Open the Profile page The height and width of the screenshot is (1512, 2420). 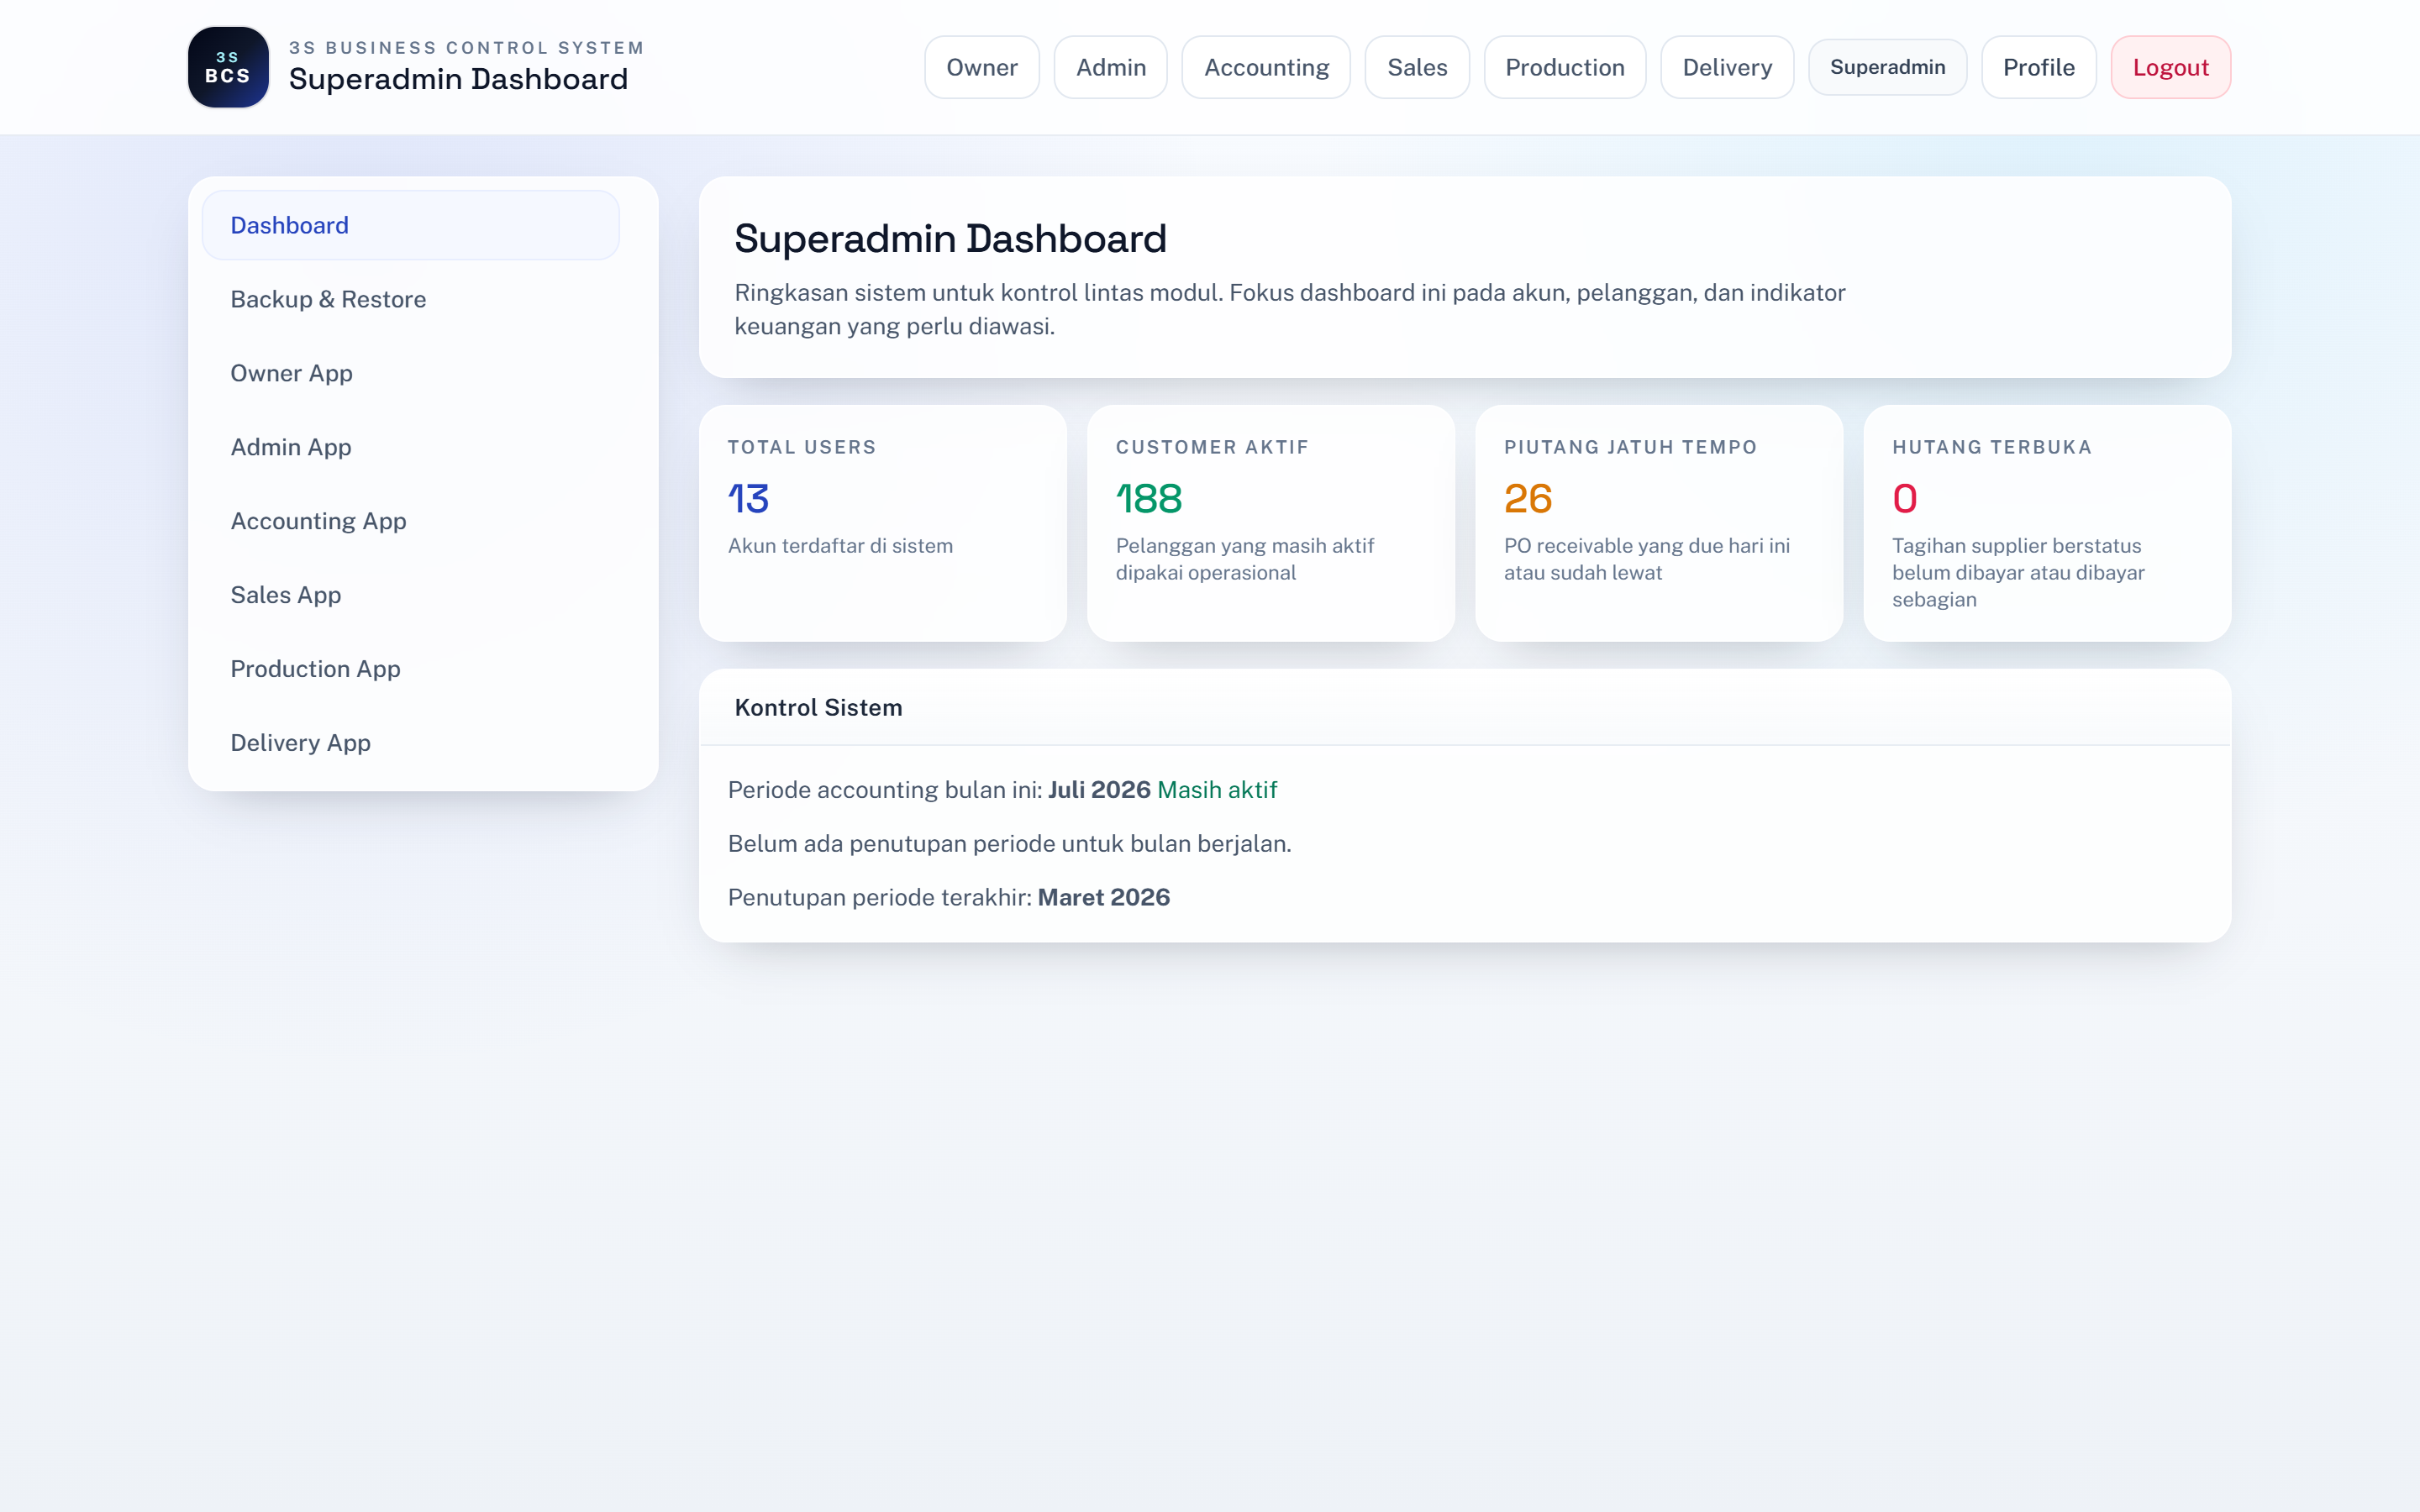[x=2038, y=67]
